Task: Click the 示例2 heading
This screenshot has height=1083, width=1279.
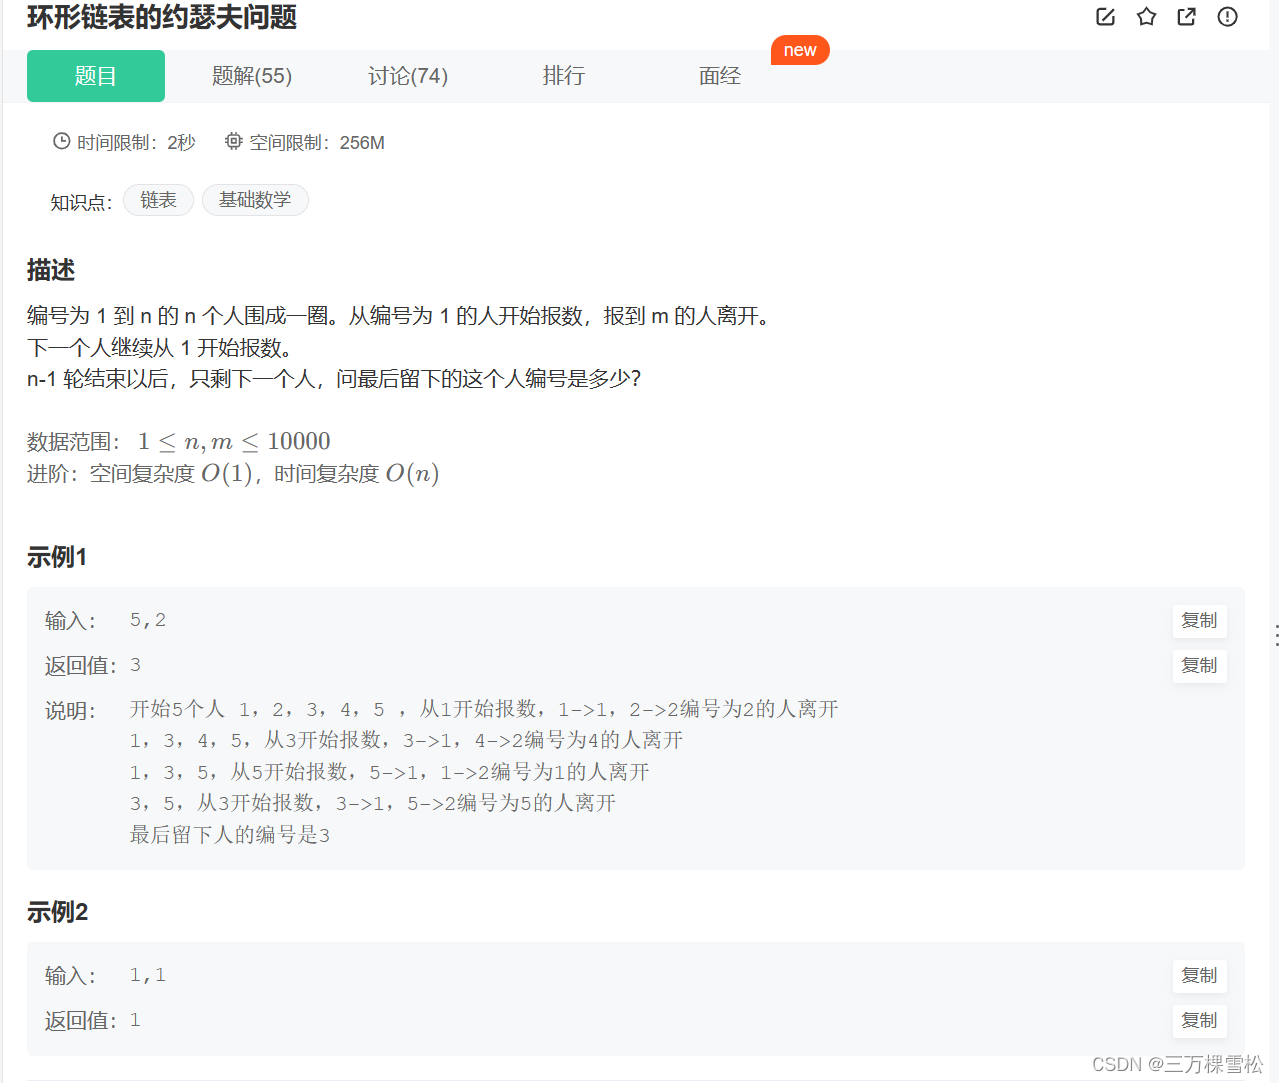Action: point(57,912)
